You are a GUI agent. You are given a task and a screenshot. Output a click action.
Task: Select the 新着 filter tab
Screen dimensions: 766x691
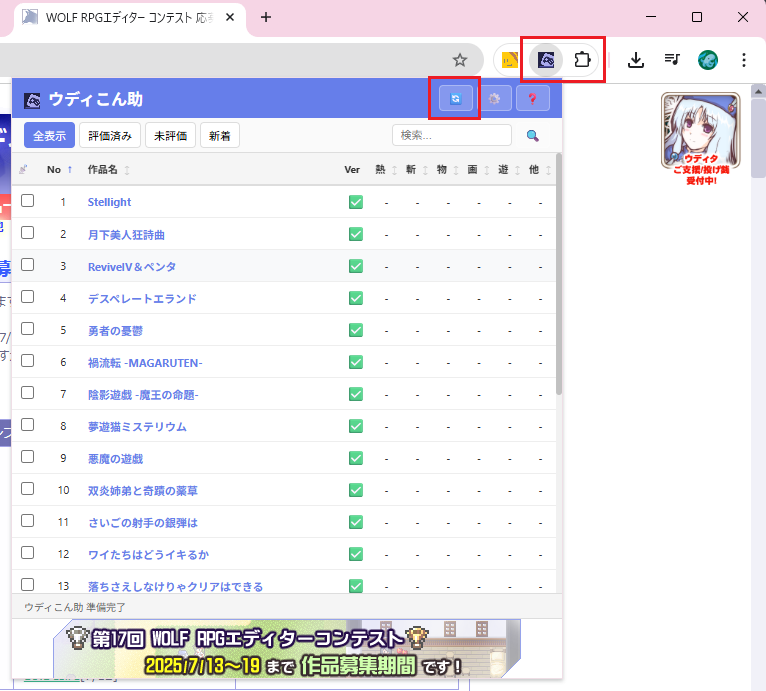[220, 135]
